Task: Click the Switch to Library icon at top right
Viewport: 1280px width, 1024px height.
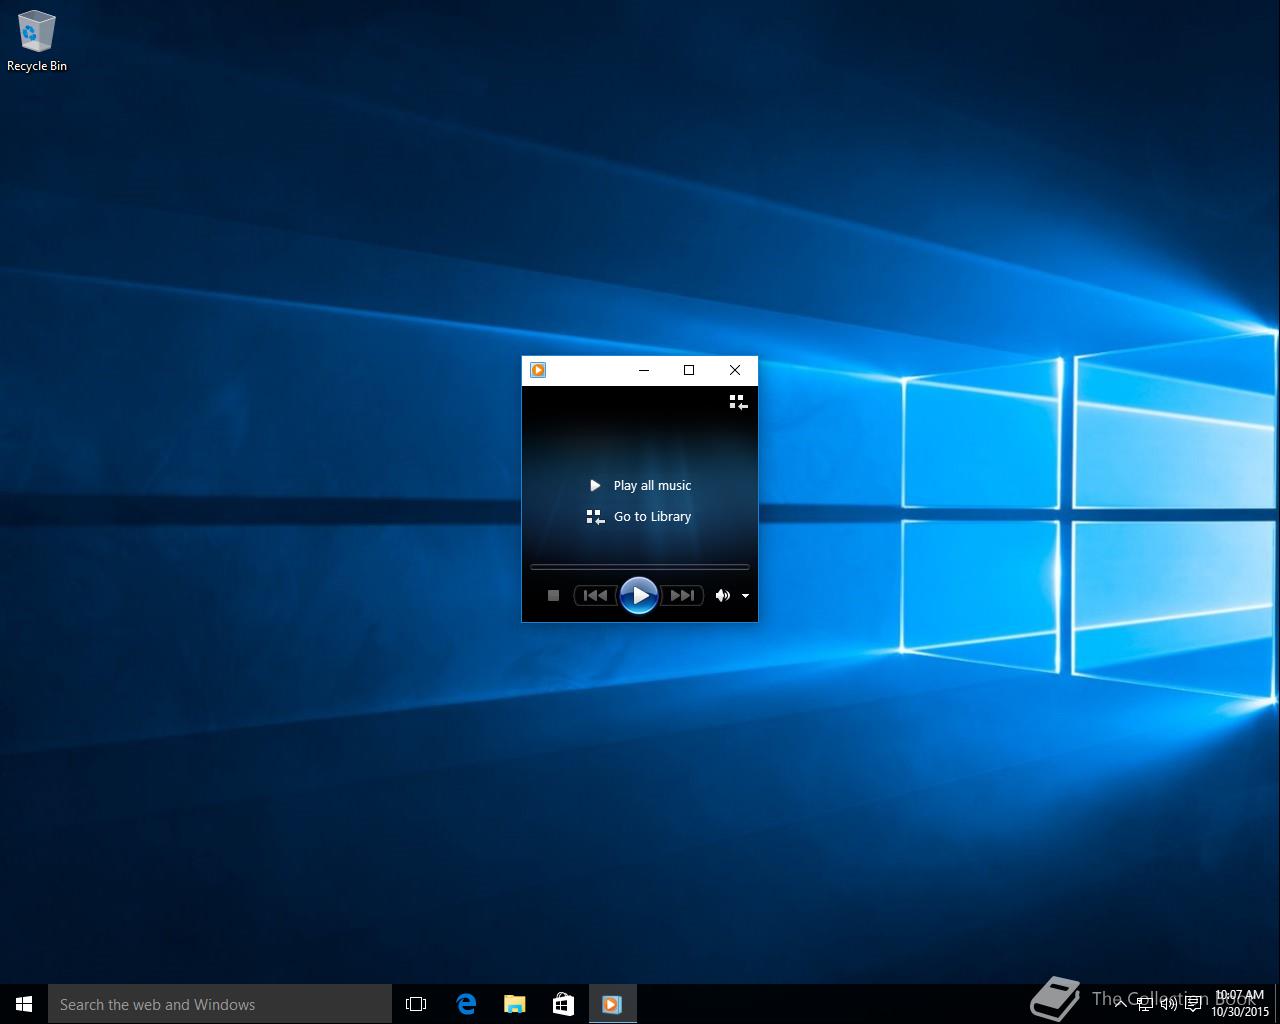Action: pos(738,402)
